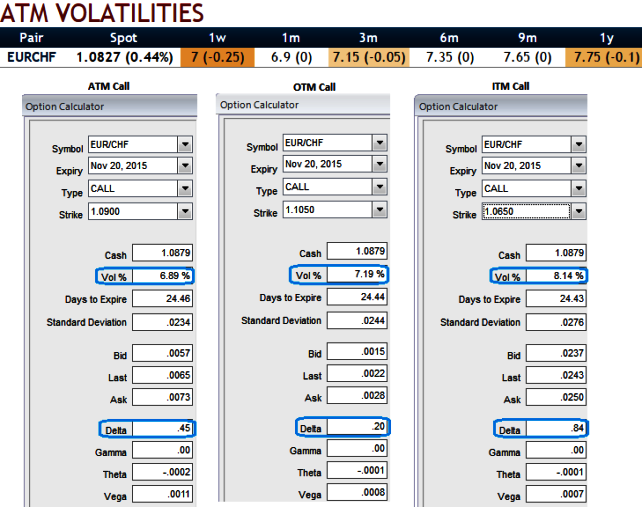The image size is (642, 507).
Task: Click the Spot column header
Action: coord(123,38)
